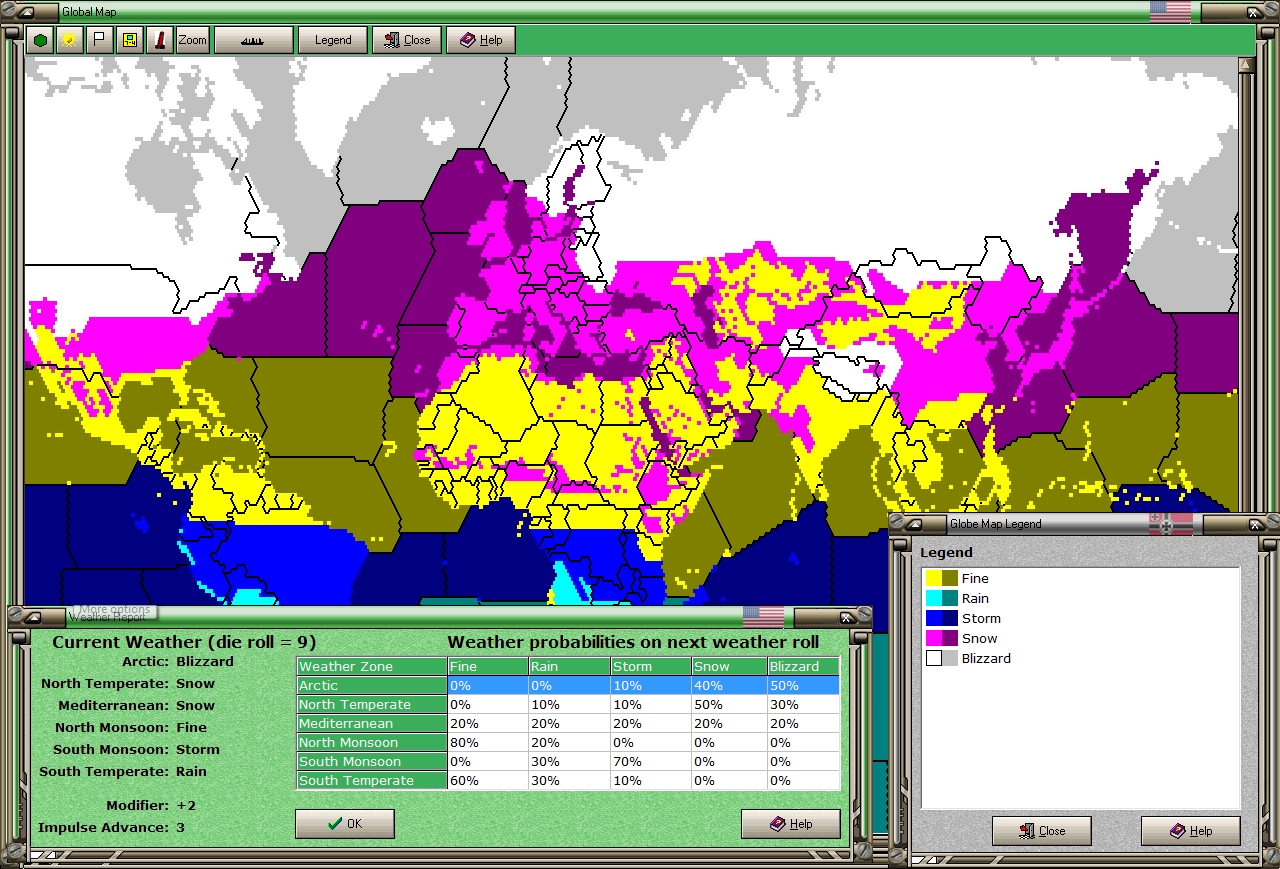Viewport: 1280px width, 869px height.
Task: Click the Fine label in the legend list
Action: pos(975,578)
